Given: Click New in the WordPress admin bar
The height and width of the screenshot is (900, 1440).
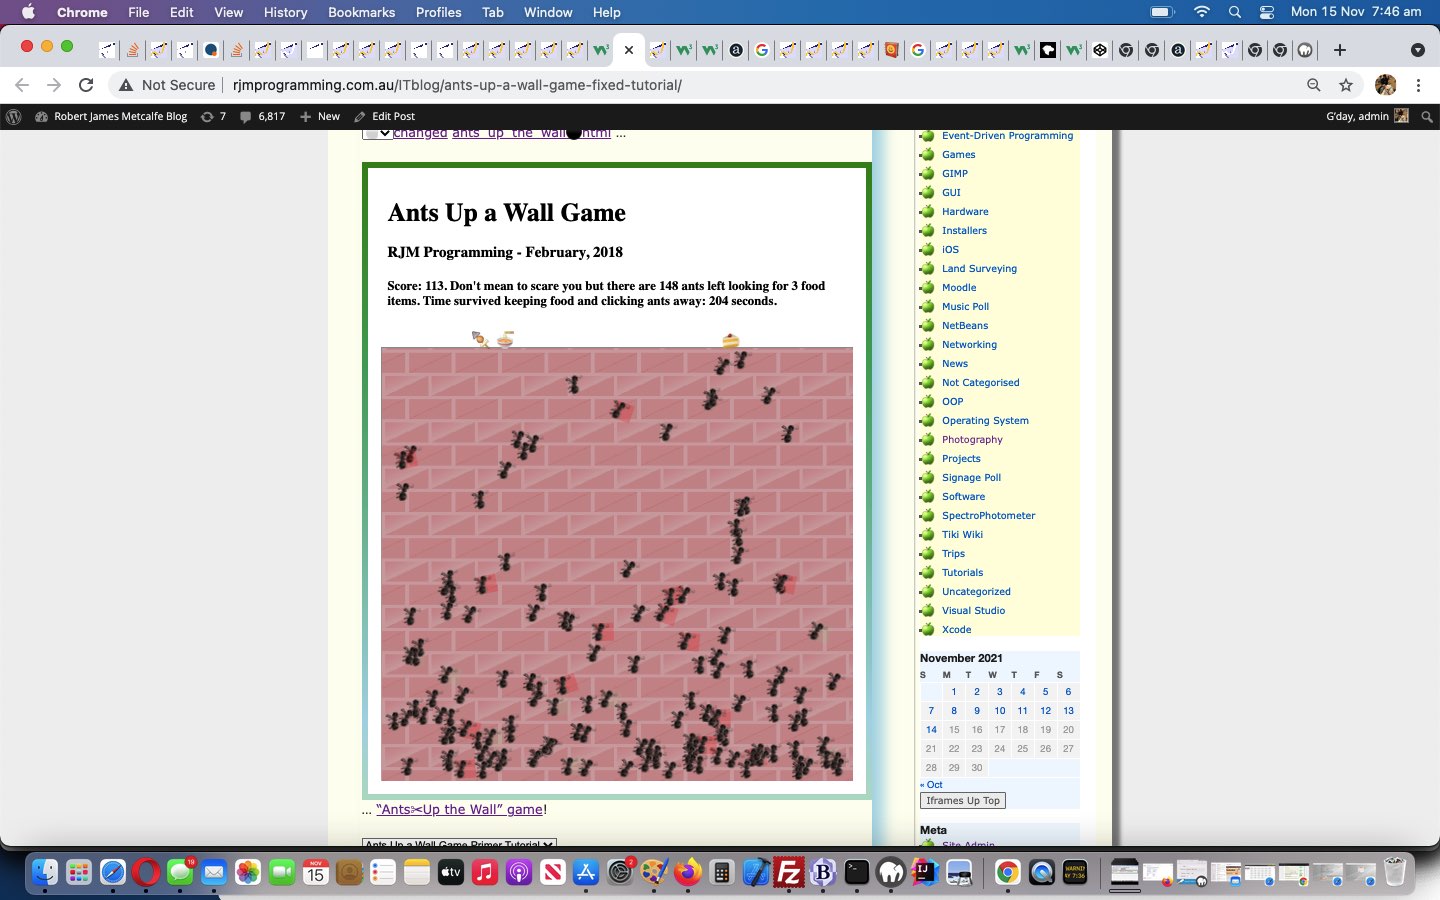Looking at the screenshot, I should pyautogui.click(x=320, y=116).
